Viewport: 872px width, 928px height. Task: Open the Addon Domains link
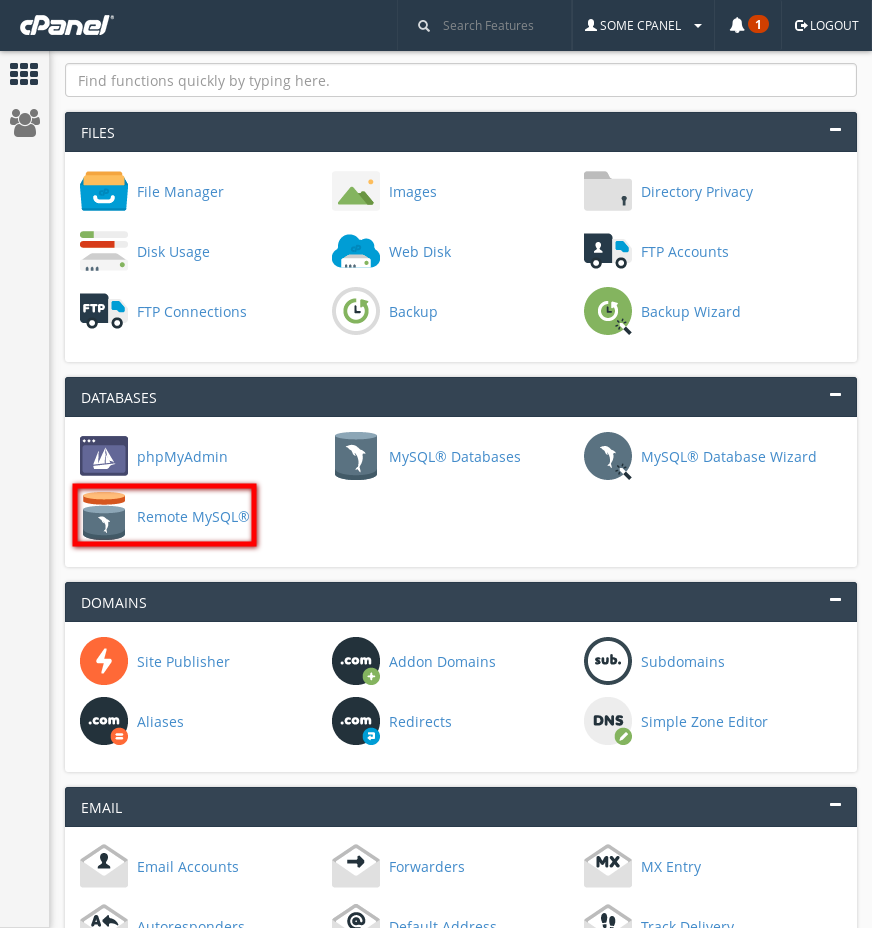[442, 662]
